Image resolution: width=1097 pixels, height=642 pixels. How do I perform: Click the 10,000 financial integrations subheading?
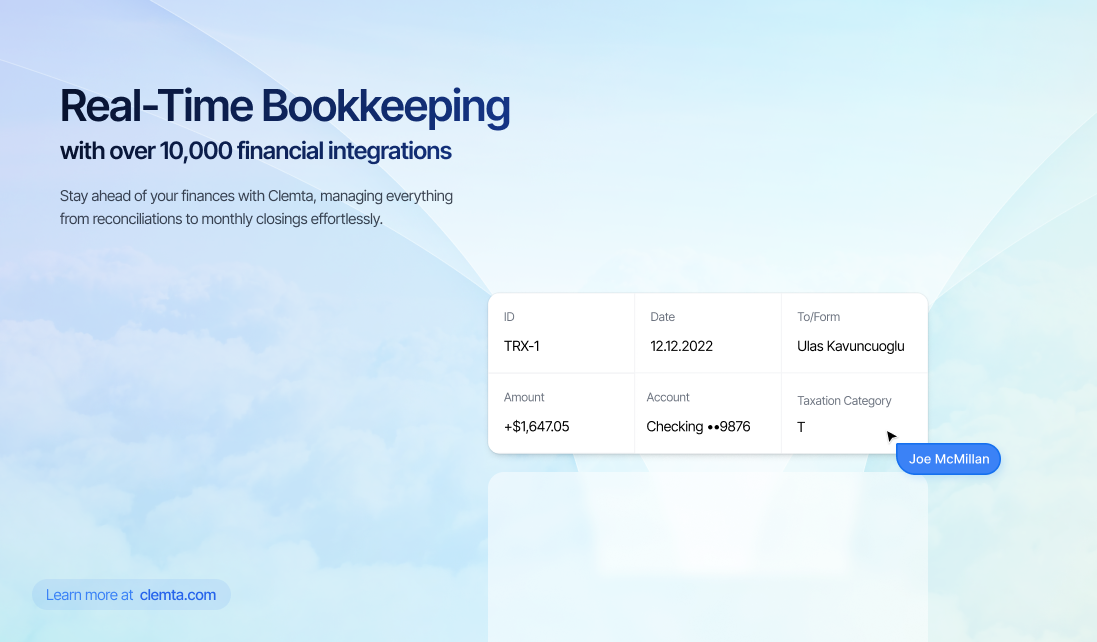(255, 151)
